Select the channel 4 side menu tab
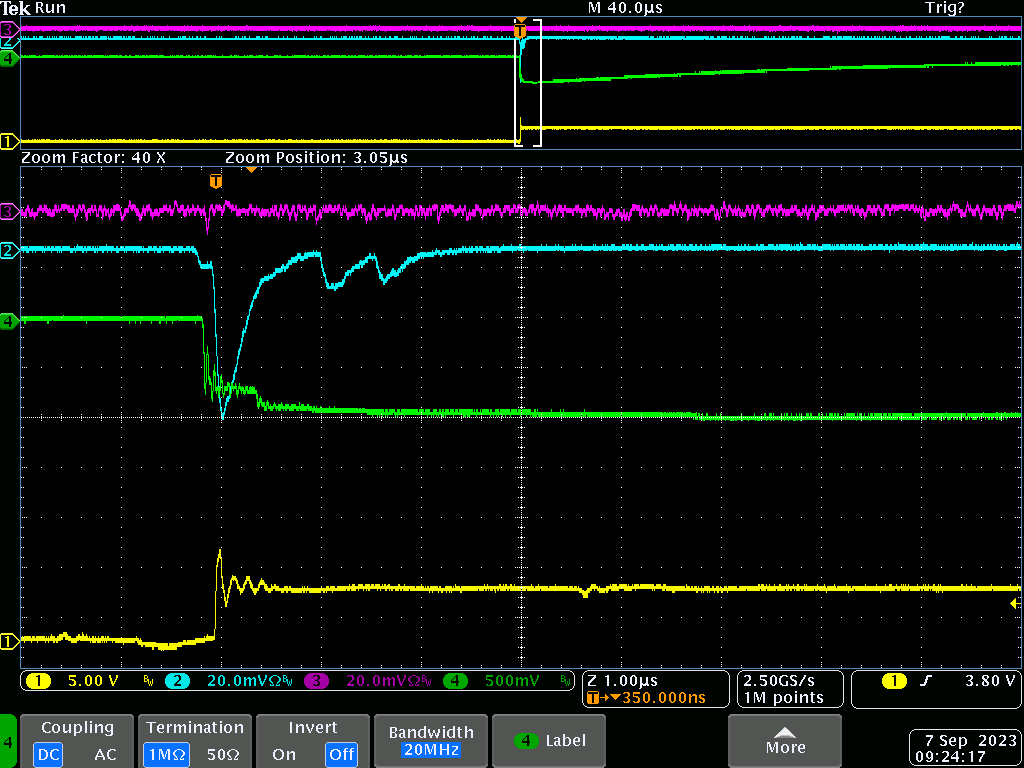The width and height of the screenshot is (1024, 768). pos(8,743)
